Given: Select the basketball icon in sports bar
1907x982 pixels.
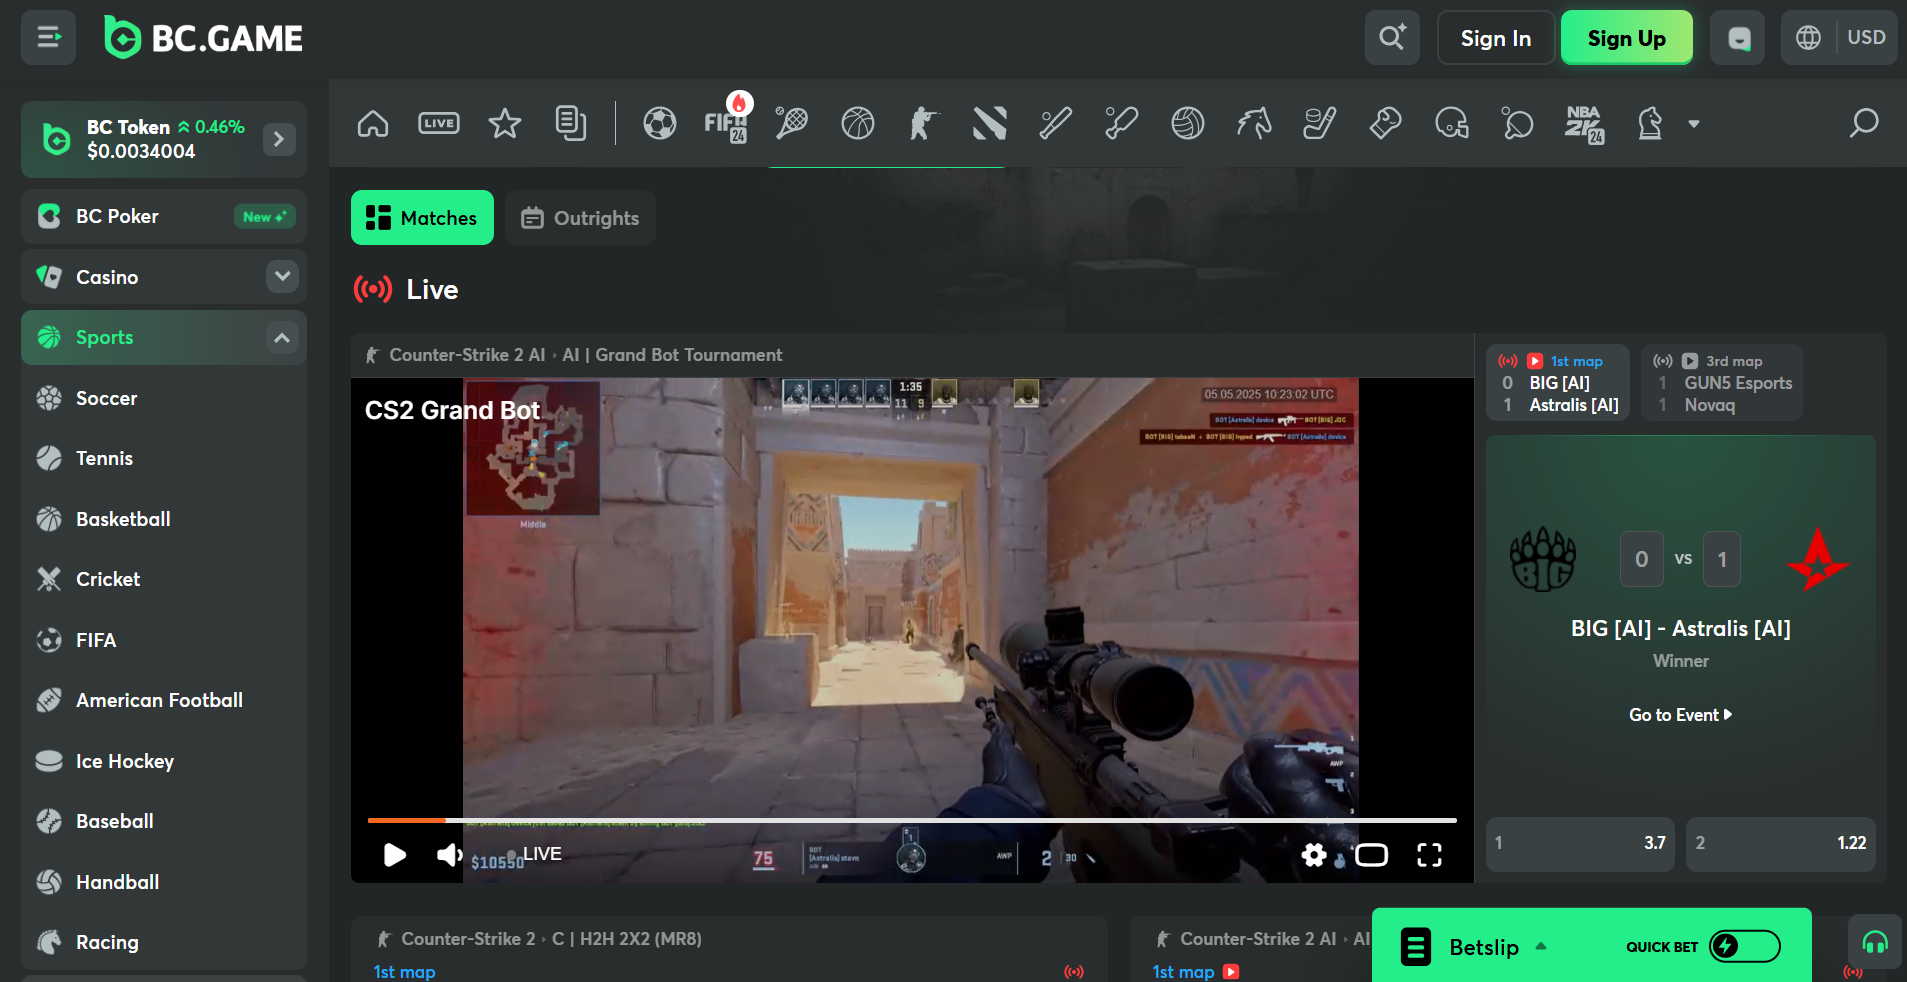Looking at the screenshot, I should coord(858,124).
